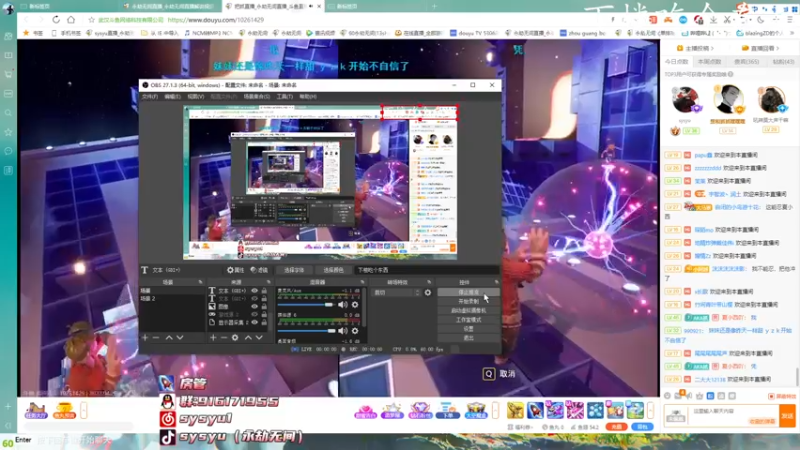The width and height of the screenshot is (800, 450).
Task: Enable Studio Mode (工作室模式) button
Action: 468,320
